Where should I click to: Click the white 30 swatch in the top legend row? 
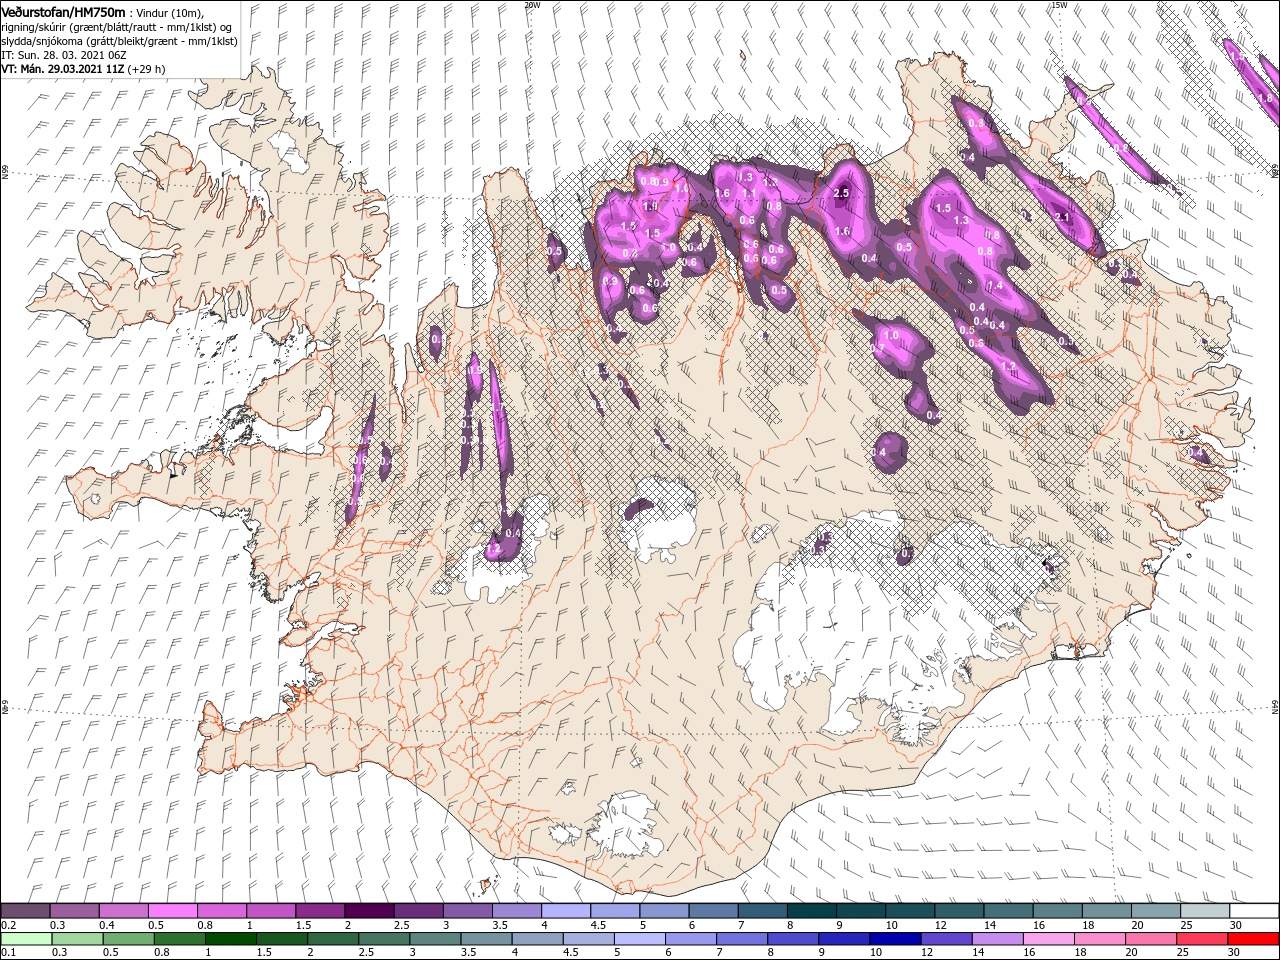coord(1253,911)
